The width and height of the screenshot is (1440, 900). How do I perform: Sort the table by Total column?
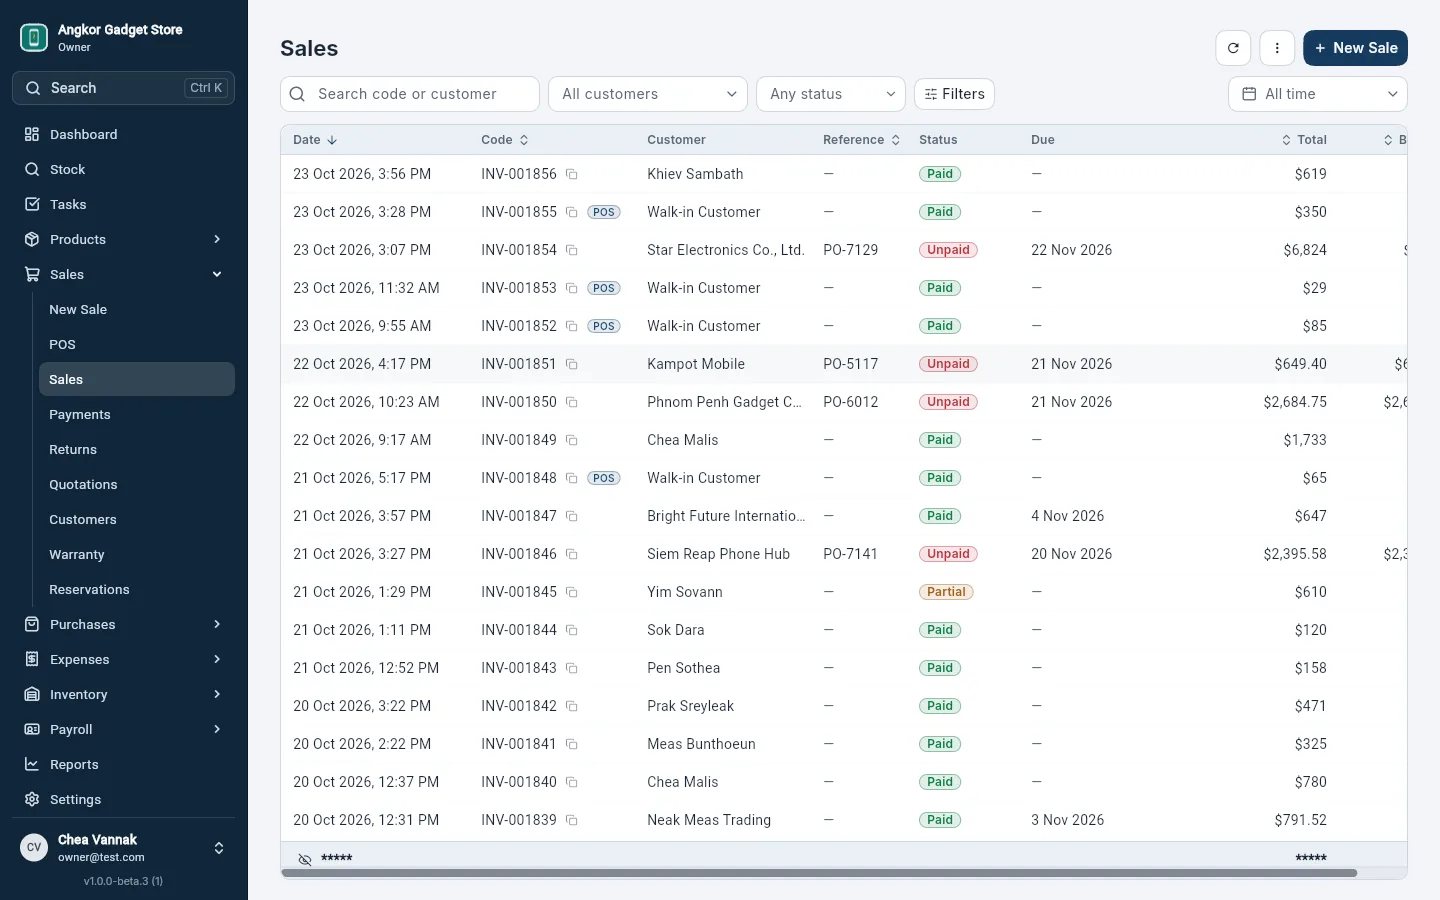pos(1304,140)
